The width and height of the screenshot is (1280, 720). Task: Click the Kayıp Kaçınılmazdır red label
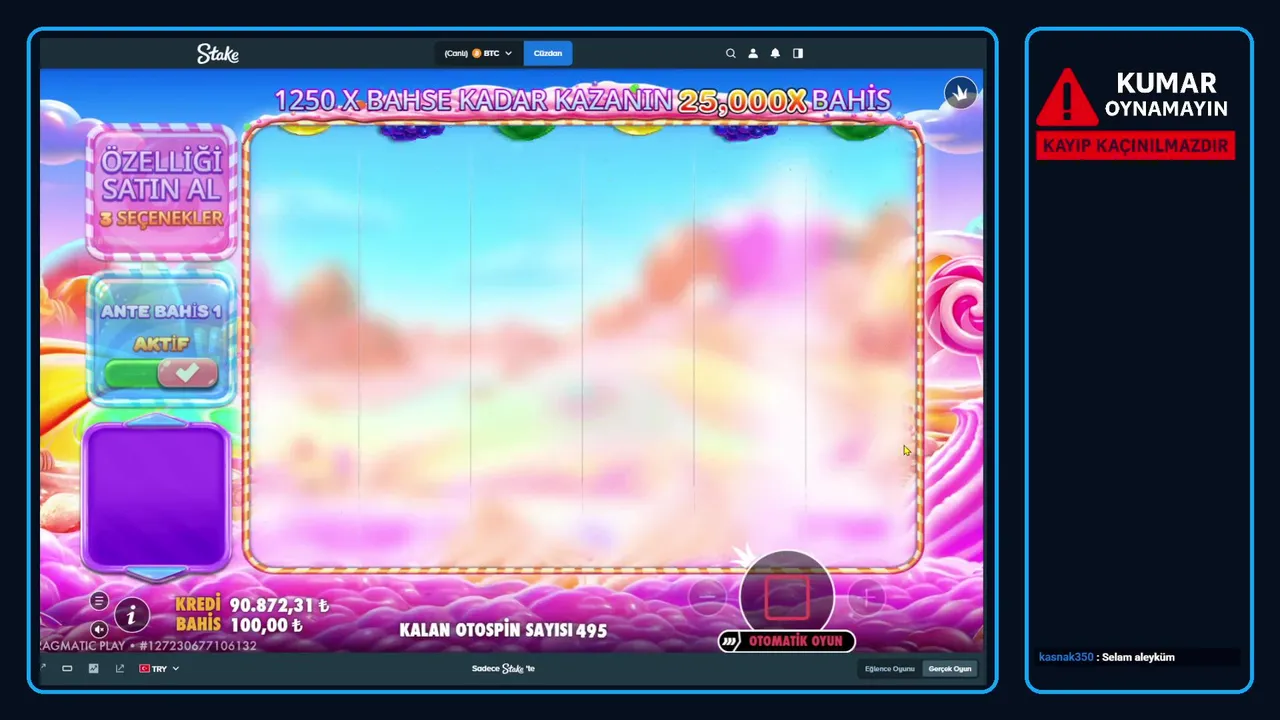point(1135,146)
